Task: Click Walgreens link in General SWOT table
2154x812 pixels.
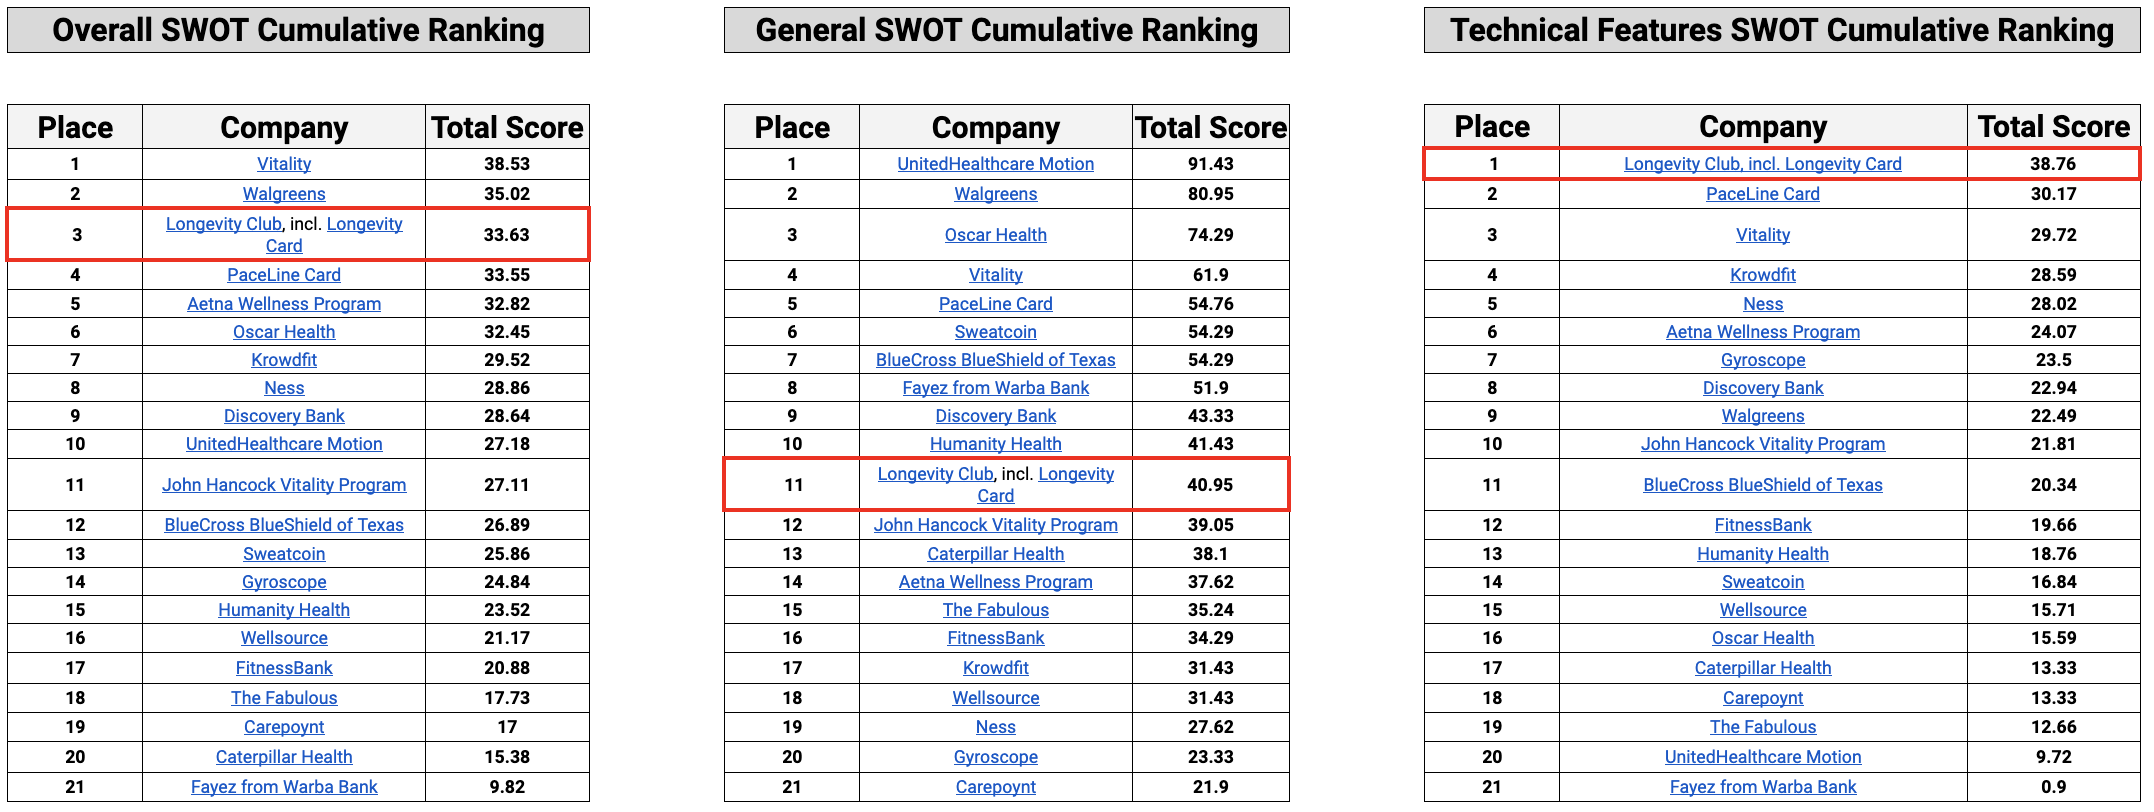Action: pos(995,194)
